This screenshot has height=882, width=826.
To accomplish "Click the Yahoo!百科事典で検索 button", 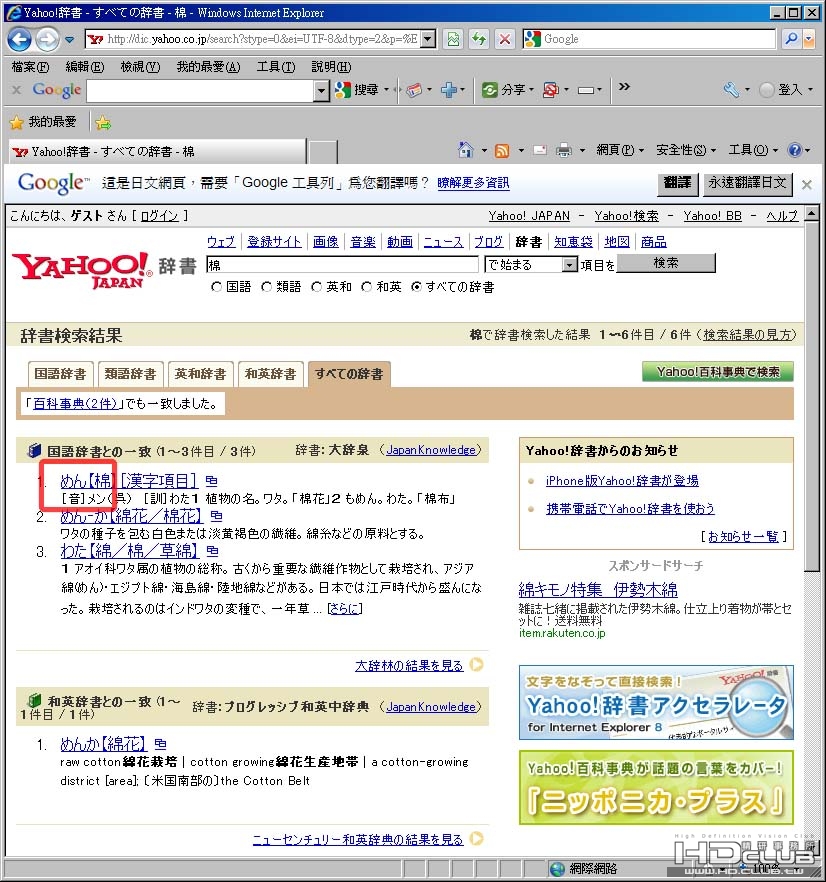I will 718,372.
